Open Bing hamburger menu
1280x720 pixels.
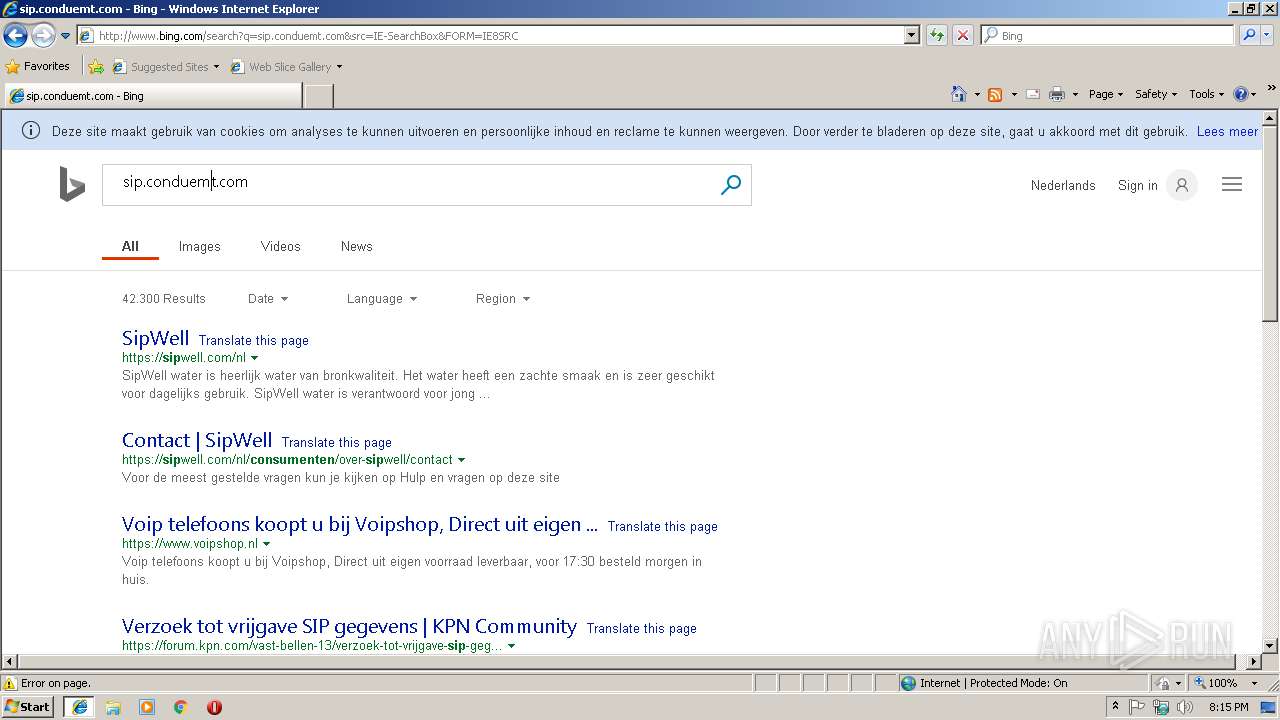(1232, 185)
